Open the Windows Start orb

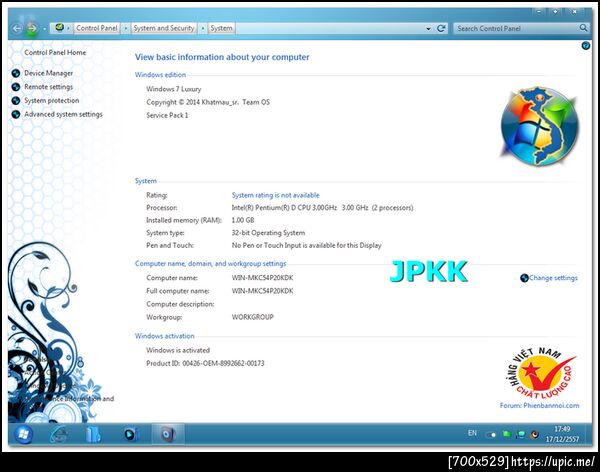[23, 434]
